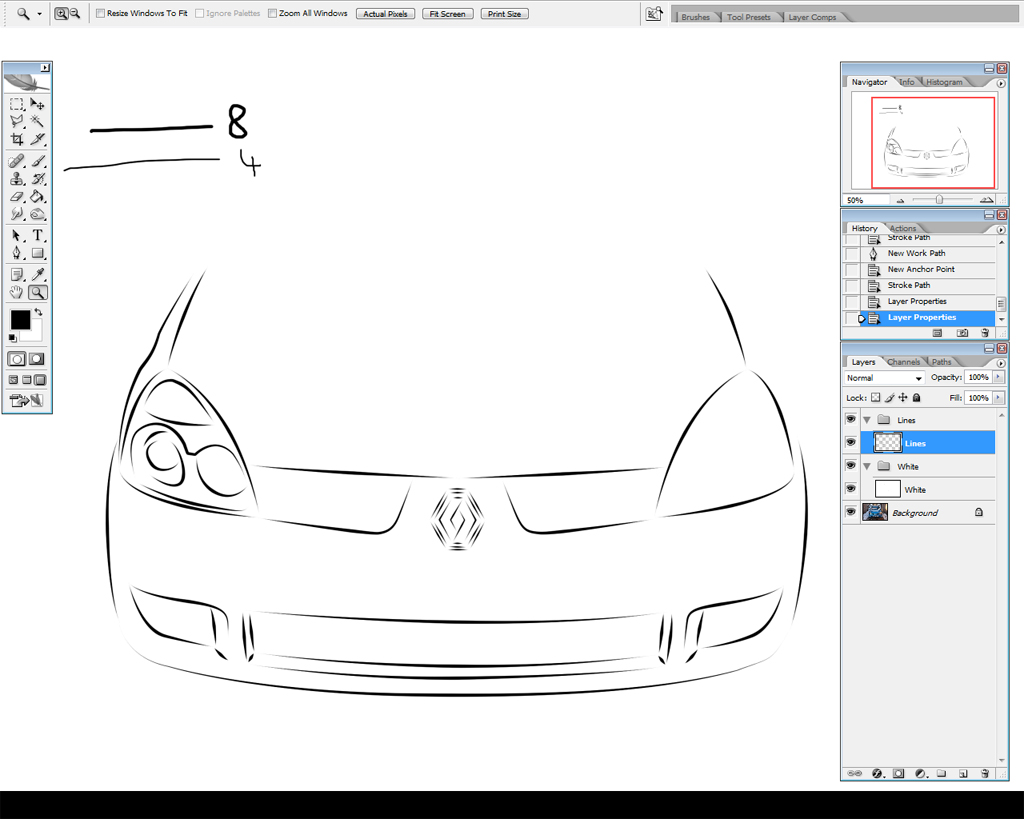Open the Normal blend mode dropdown
The width and height of the screenshot is (1024, 819).
(884, 378)
